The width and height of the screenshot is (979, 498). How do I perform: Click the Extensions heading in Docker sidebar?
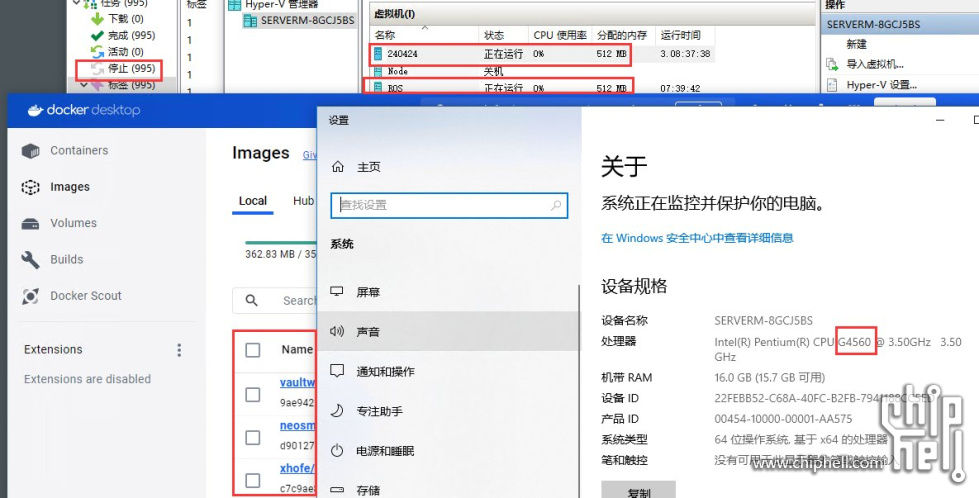click(53, 349)
